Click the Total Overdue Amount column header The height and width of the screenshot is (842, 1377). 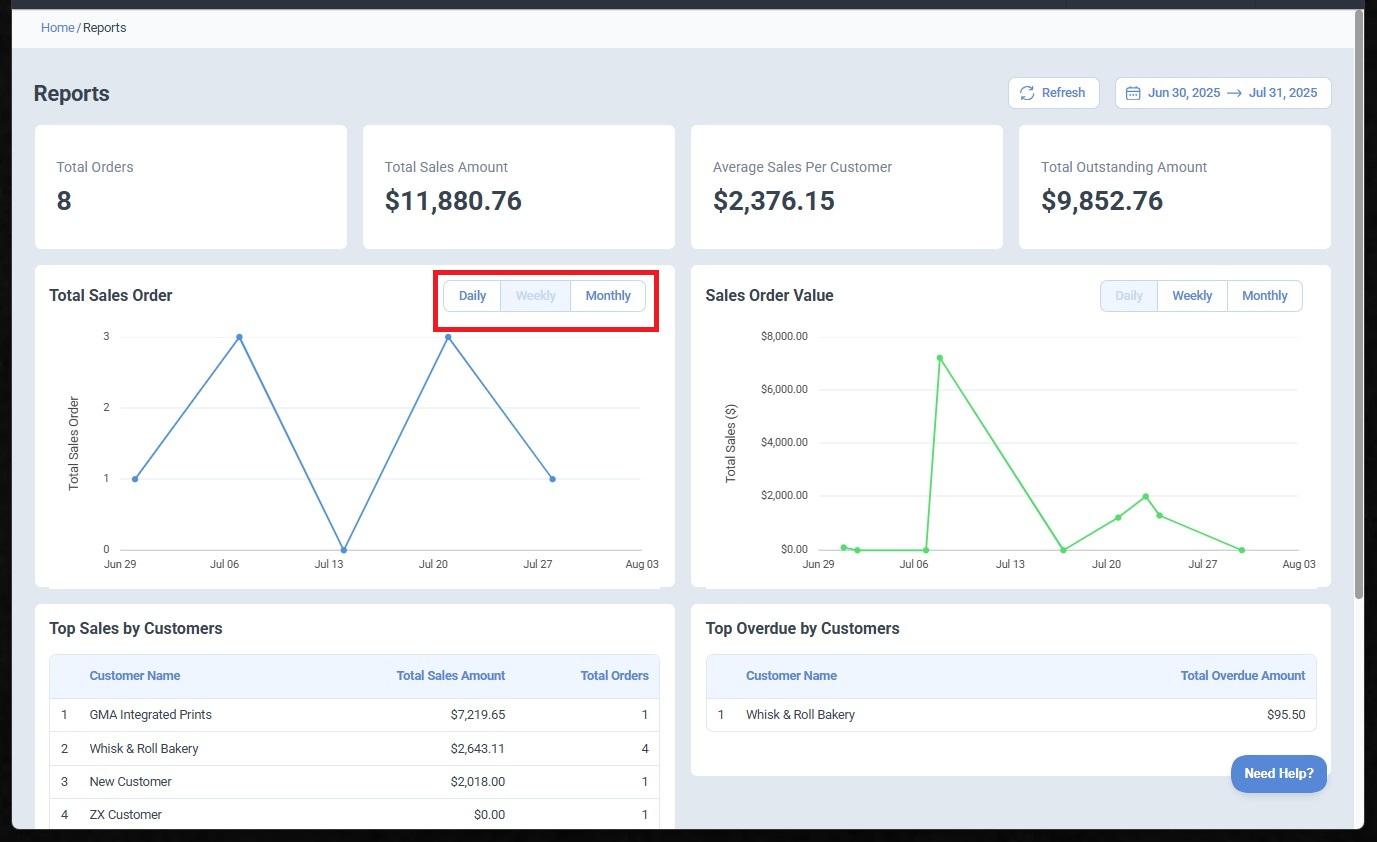(1242, 676)
